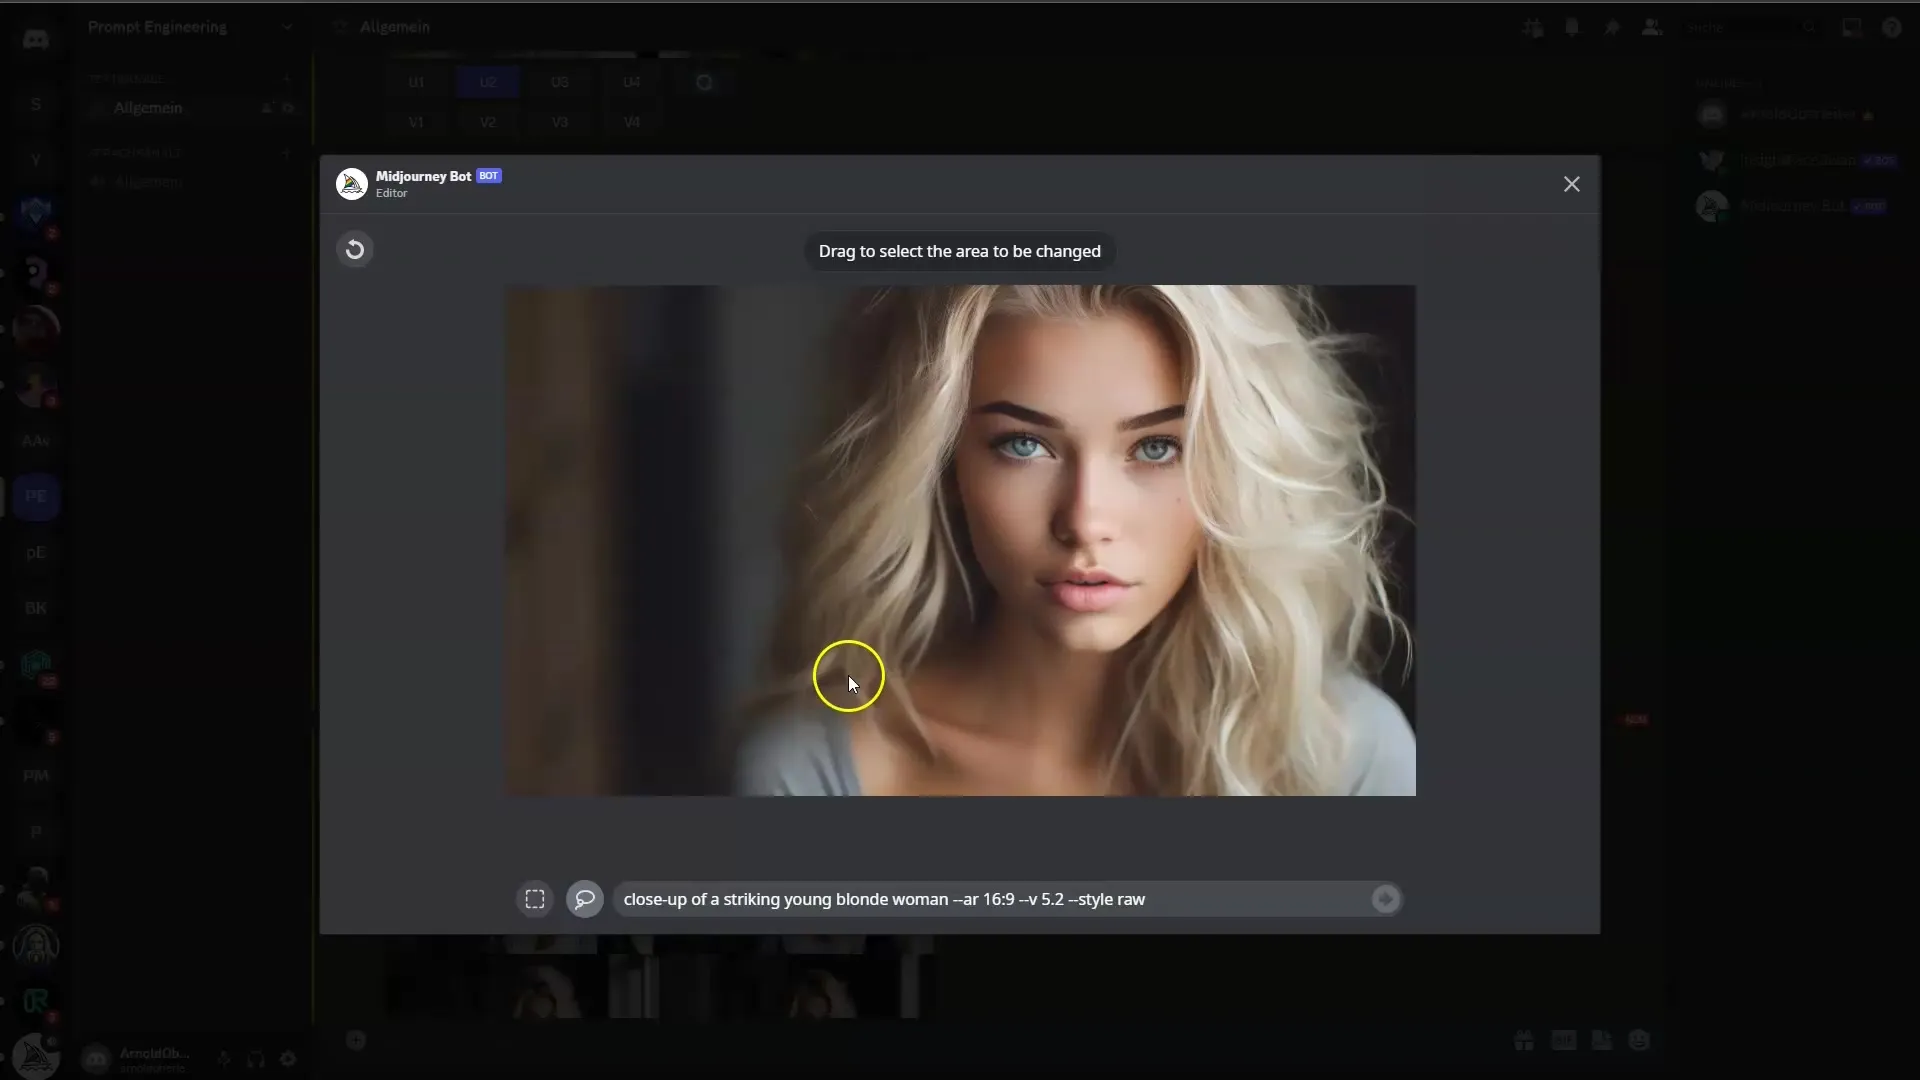1920x1080 pixels.
Task: Open the help question mark icon
Action: (x=1891, y=28)
